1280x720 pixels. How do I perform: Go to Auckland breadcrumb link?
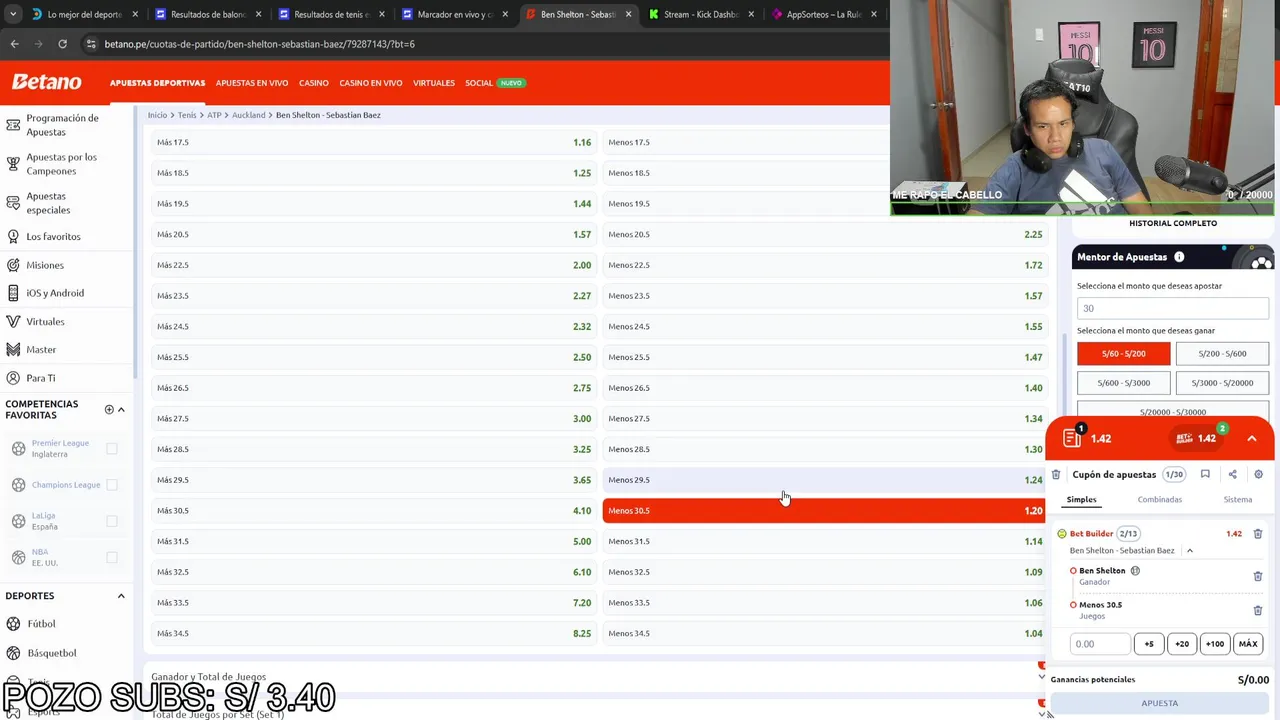click(249, 115)
